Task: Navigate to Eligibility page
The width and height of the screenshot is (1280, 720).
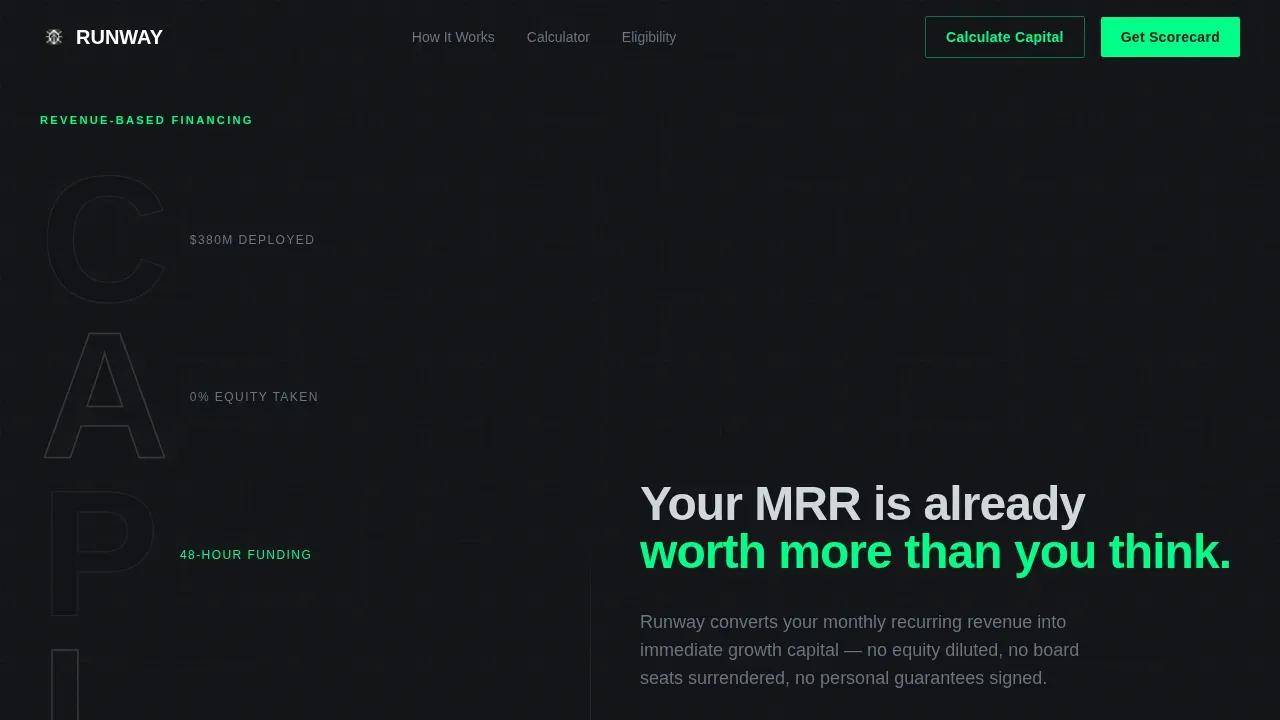Action: 649,37
